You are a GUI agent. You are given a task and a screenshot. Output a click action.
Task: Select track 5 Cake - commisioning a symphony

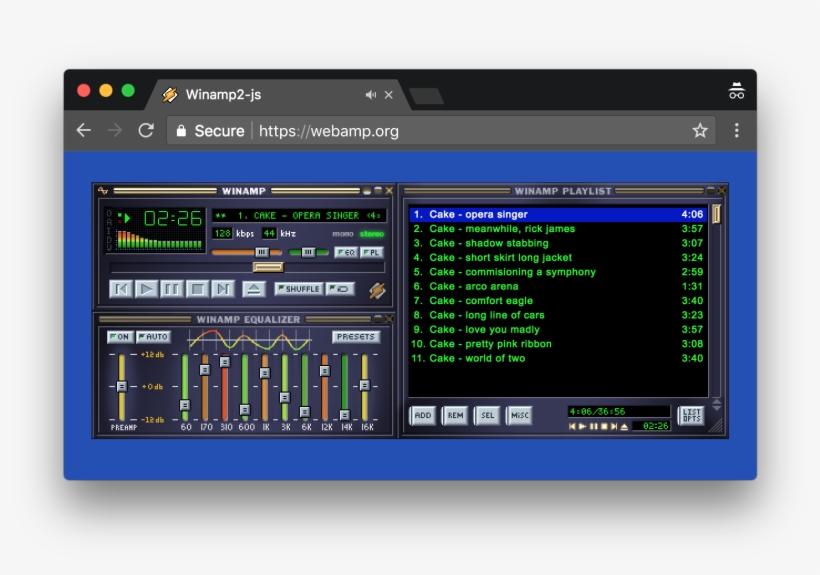[557, 272]
